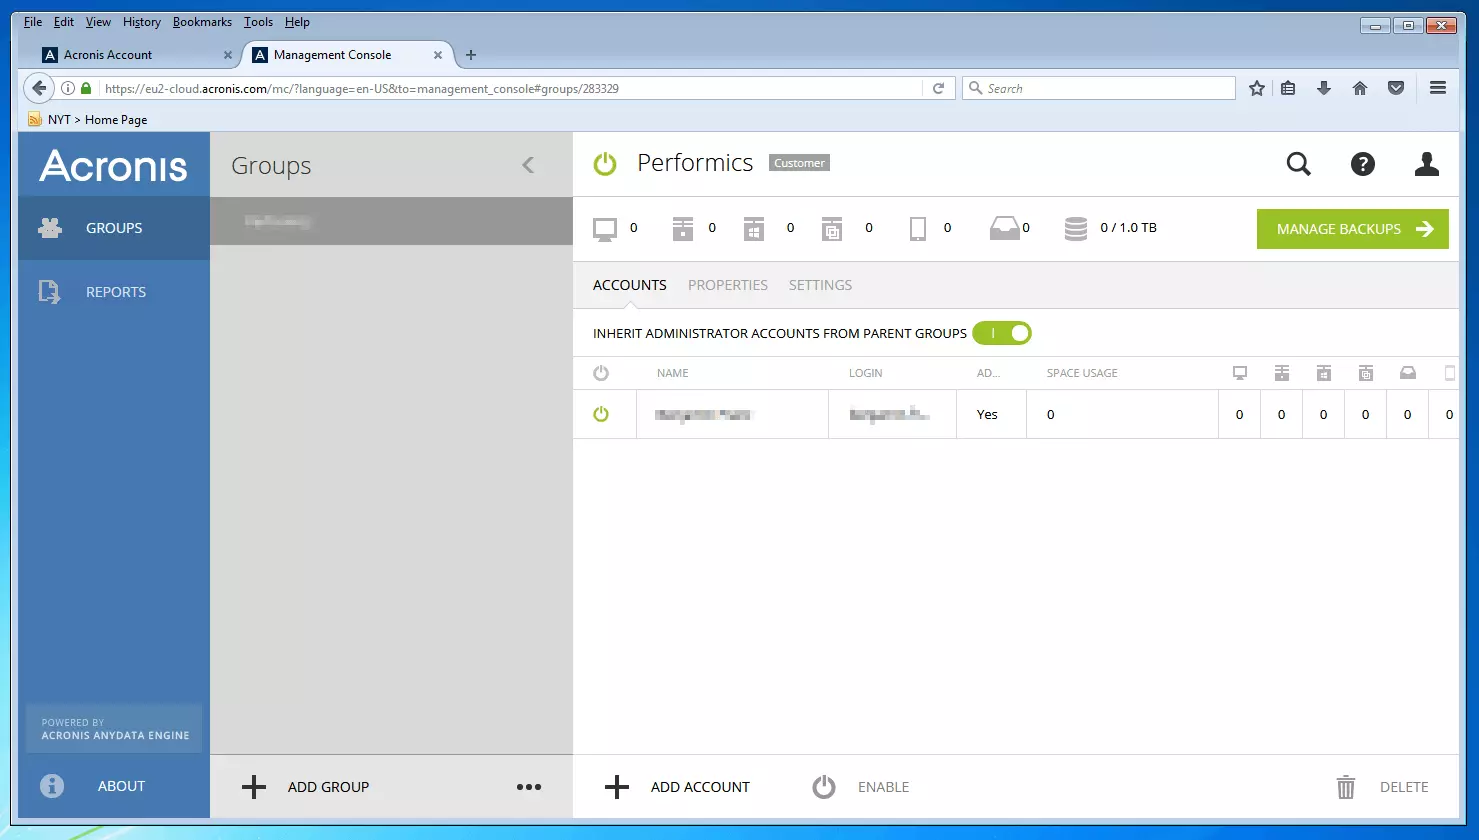1479x840 pixels.
Task: Click green power icon beside Performics title
Action: click(x=605, y=164)
